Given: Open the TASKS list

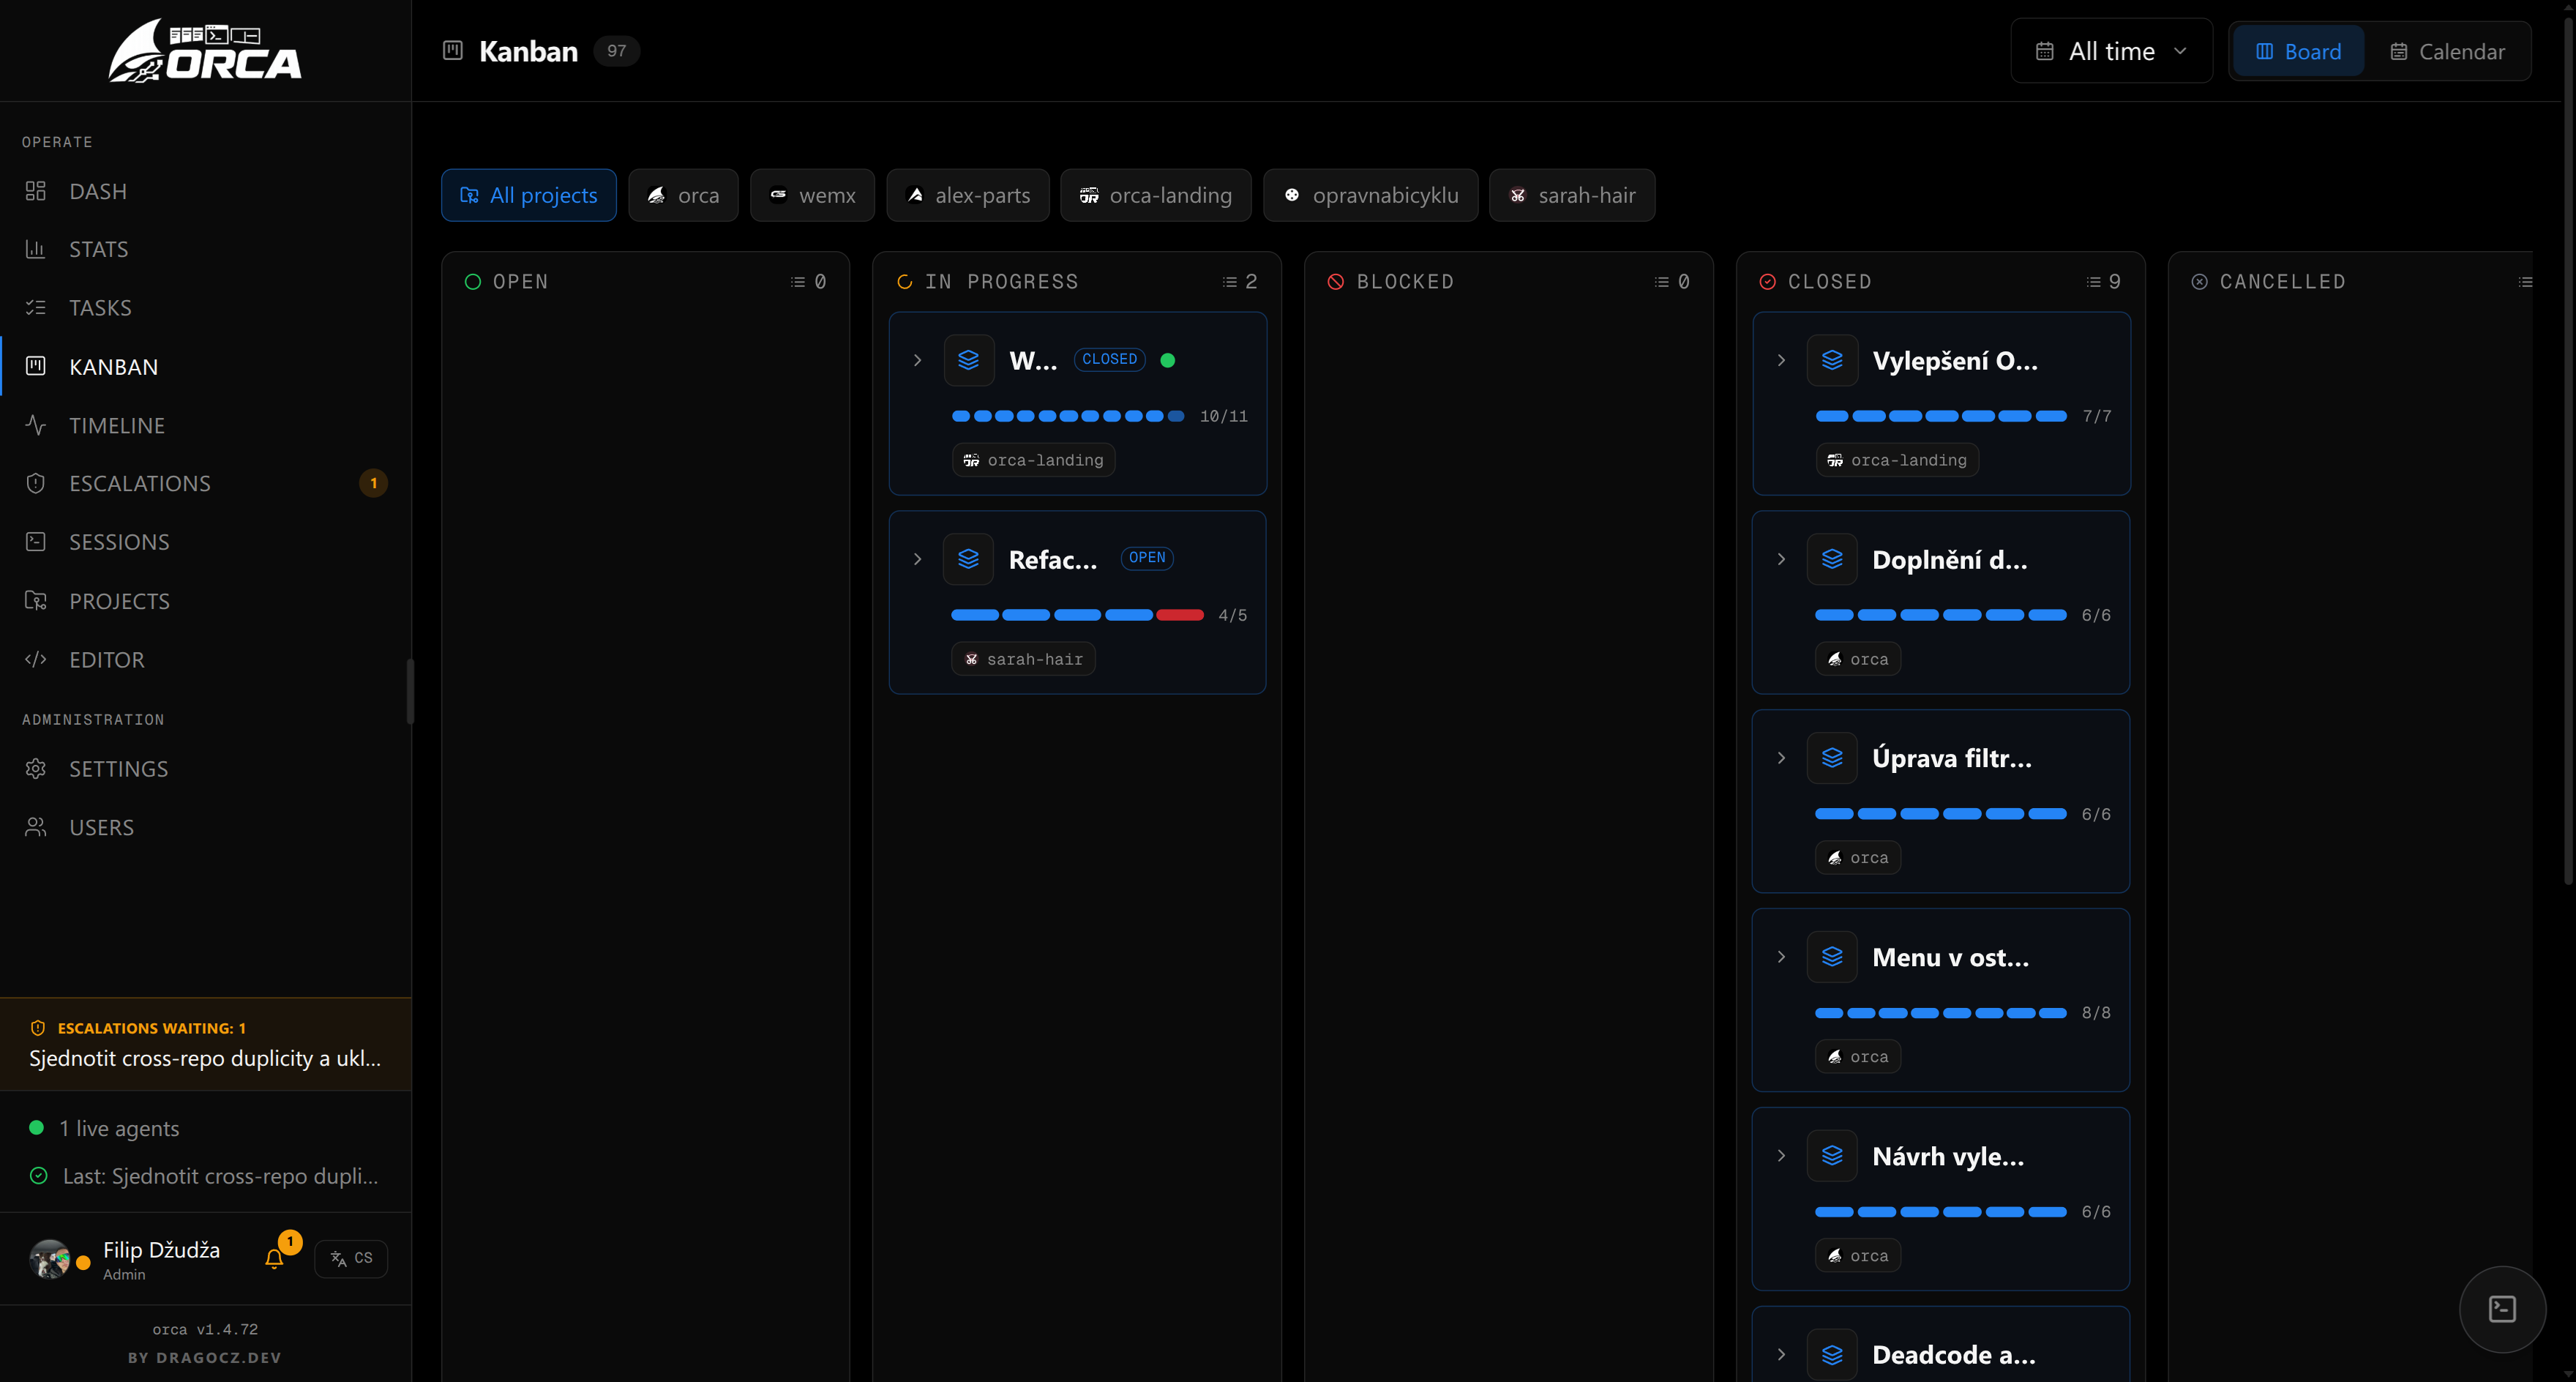Looking at the screenshot, I should [x=100, y=307].
